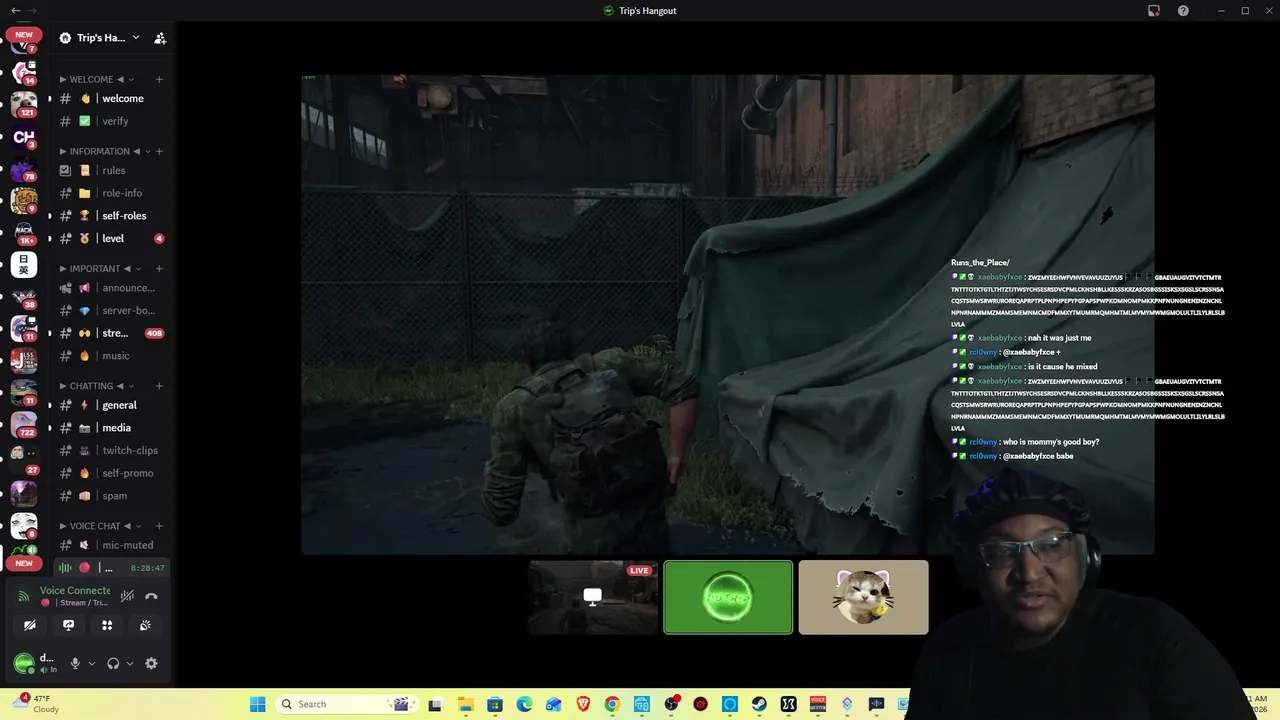Click the noise suppression icon in voice panel
Image resolution: width=1280 pixels, height=720 pixels.
(x=127, y=596)
